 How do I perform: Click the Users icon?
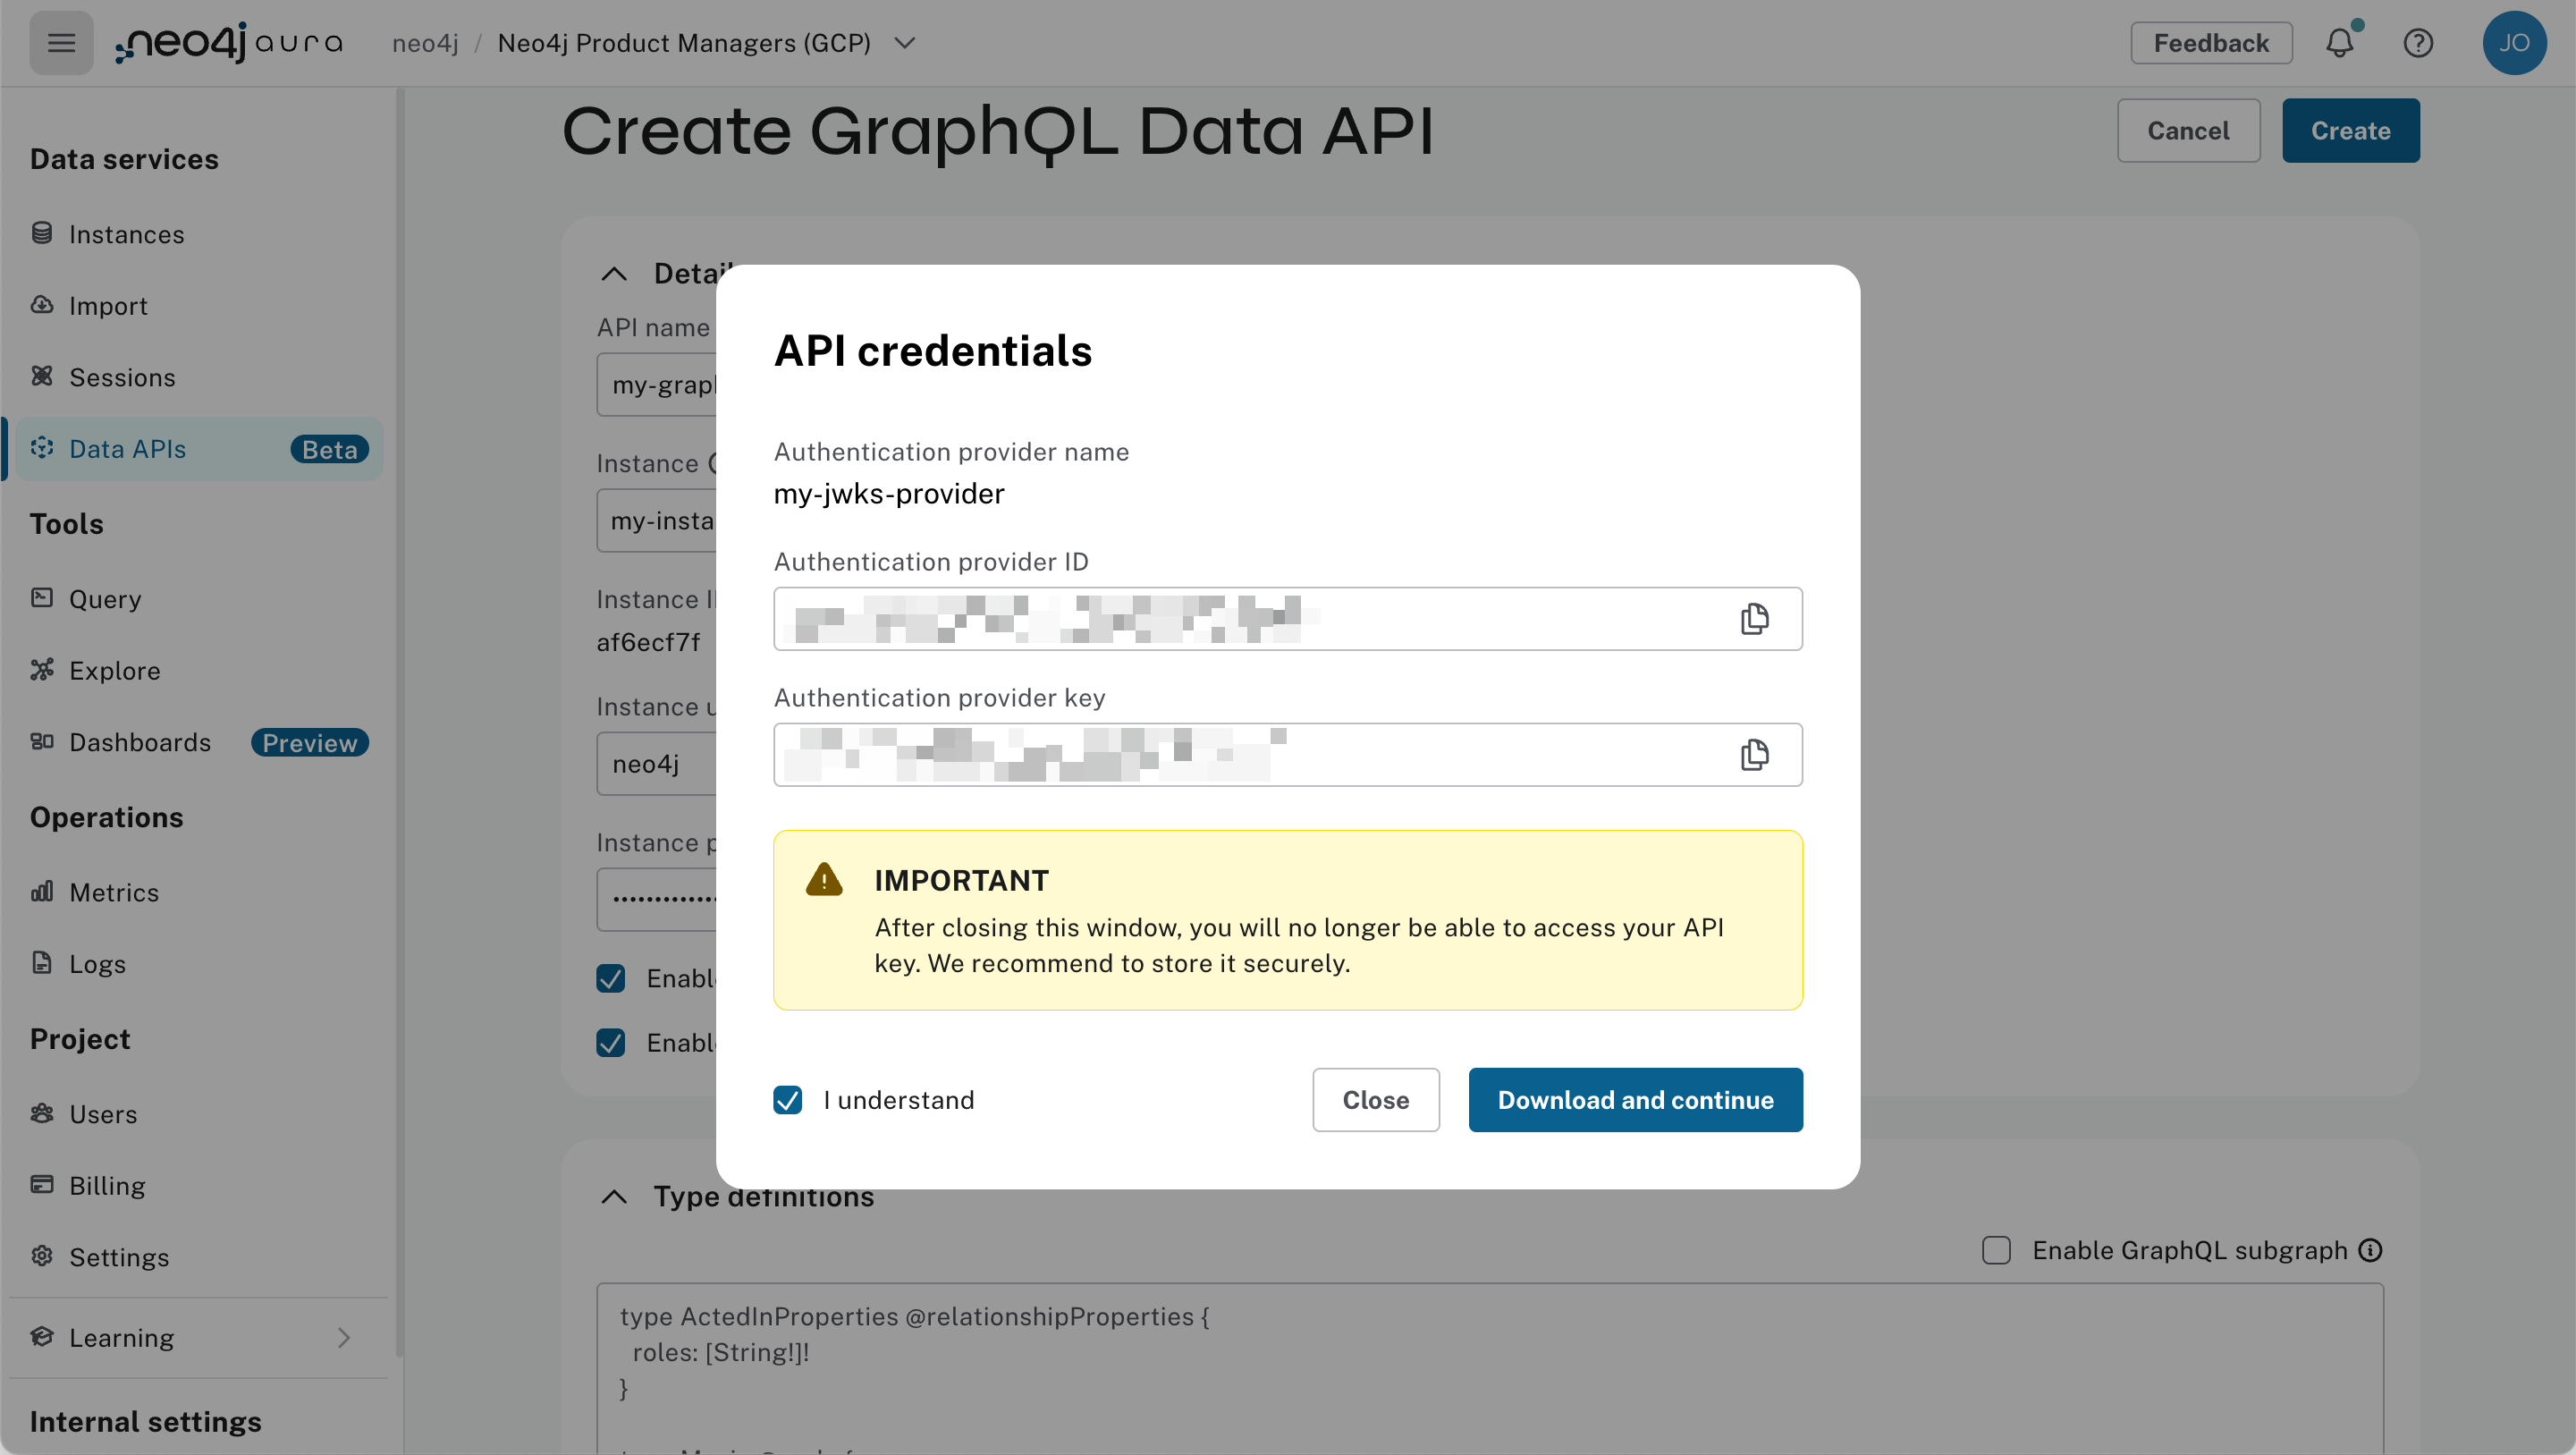click(x=42, y=1113)
